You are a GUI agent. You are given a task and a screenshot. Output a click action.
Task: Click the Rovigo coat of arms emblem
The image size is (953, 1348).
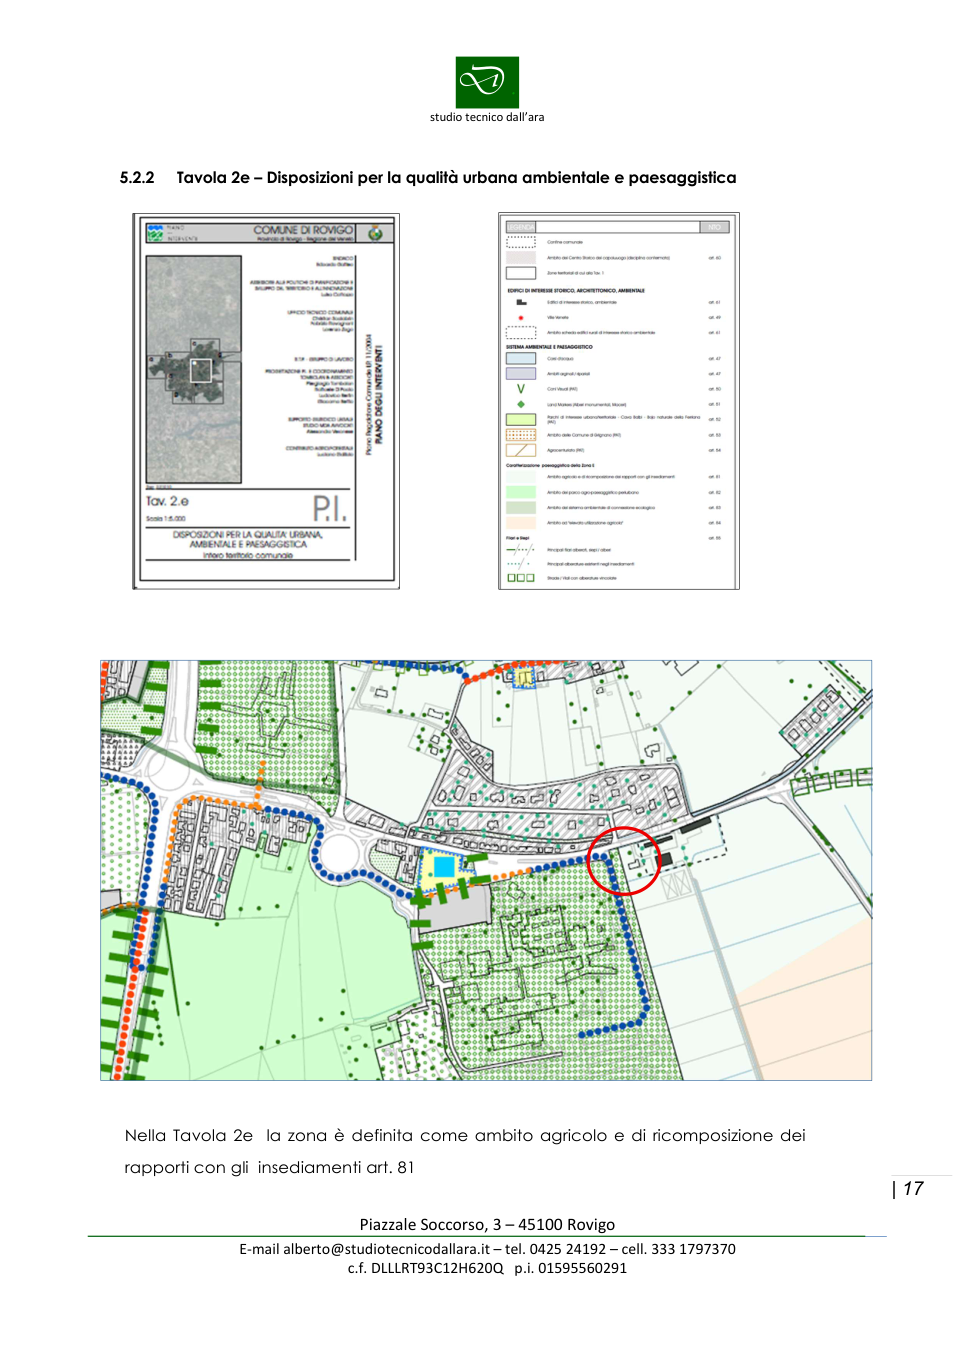tap(376, 233)
